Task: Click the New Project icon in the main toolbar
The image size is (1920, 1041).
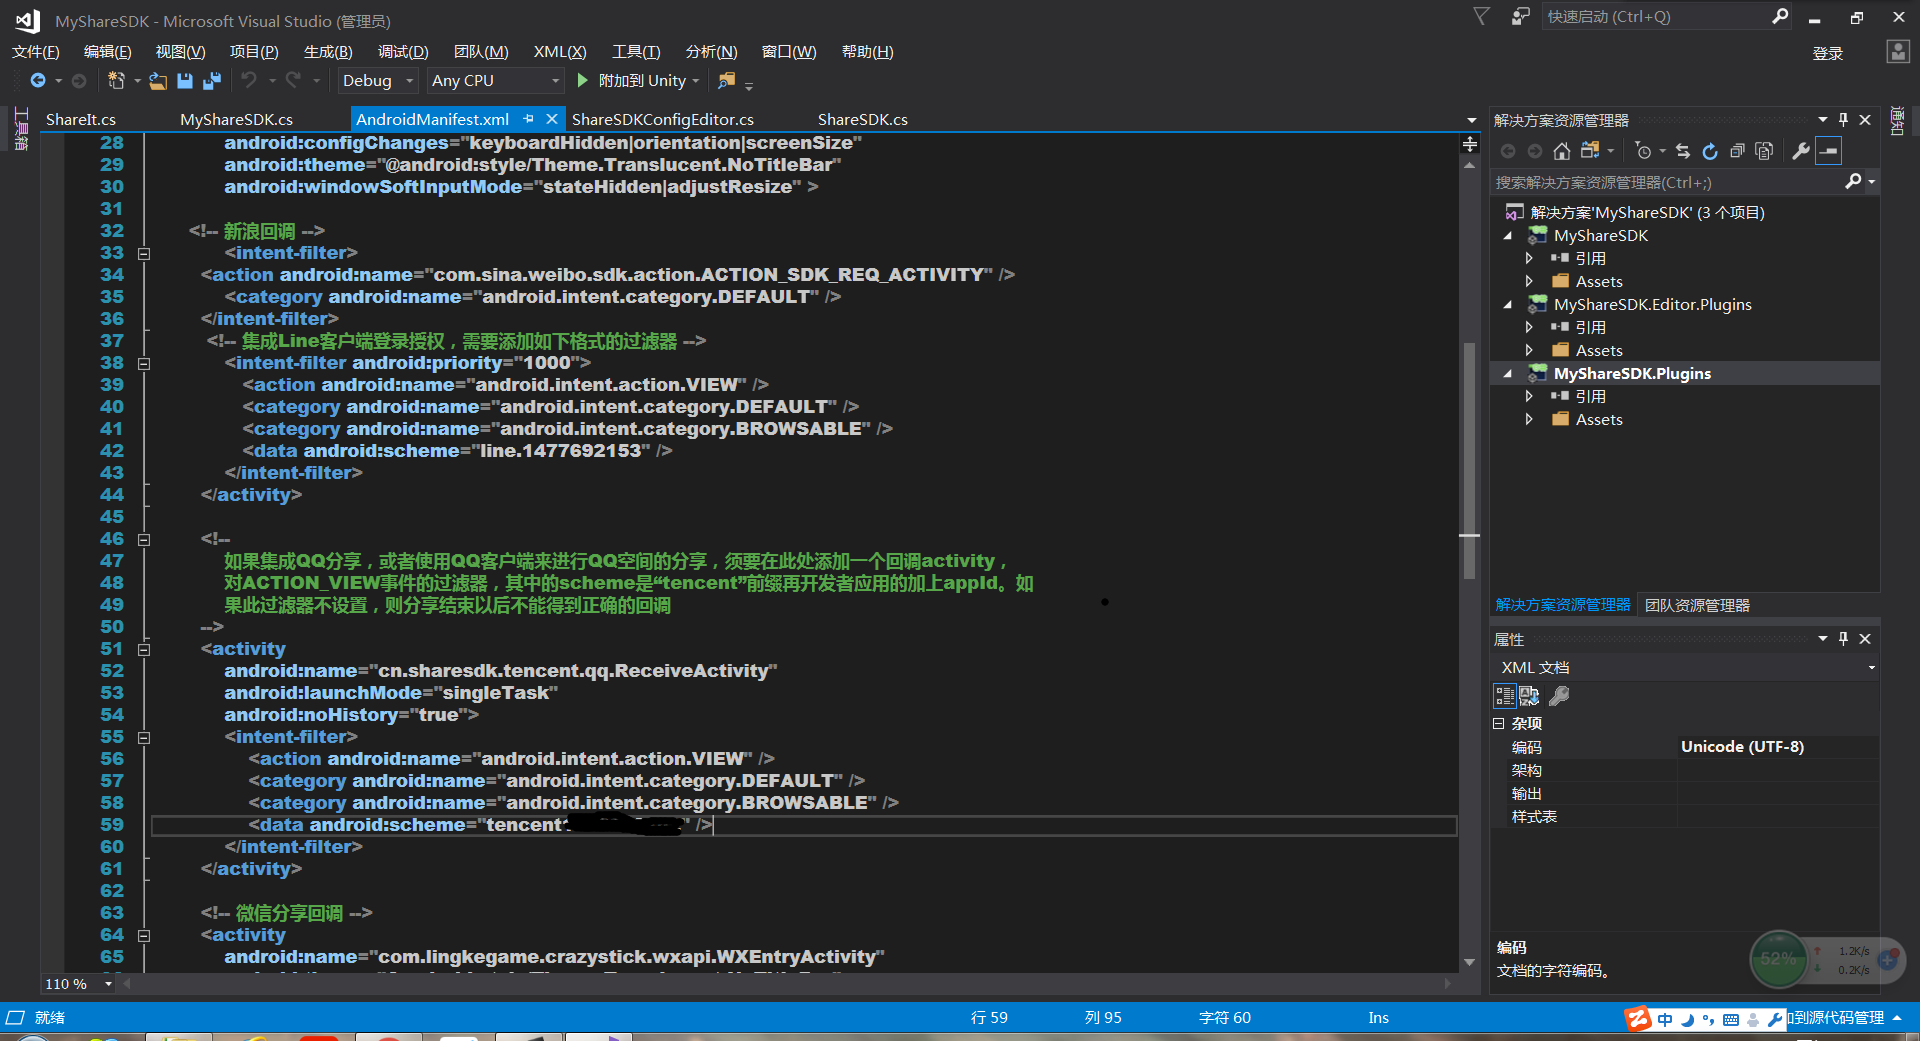Action: point(116,80)
